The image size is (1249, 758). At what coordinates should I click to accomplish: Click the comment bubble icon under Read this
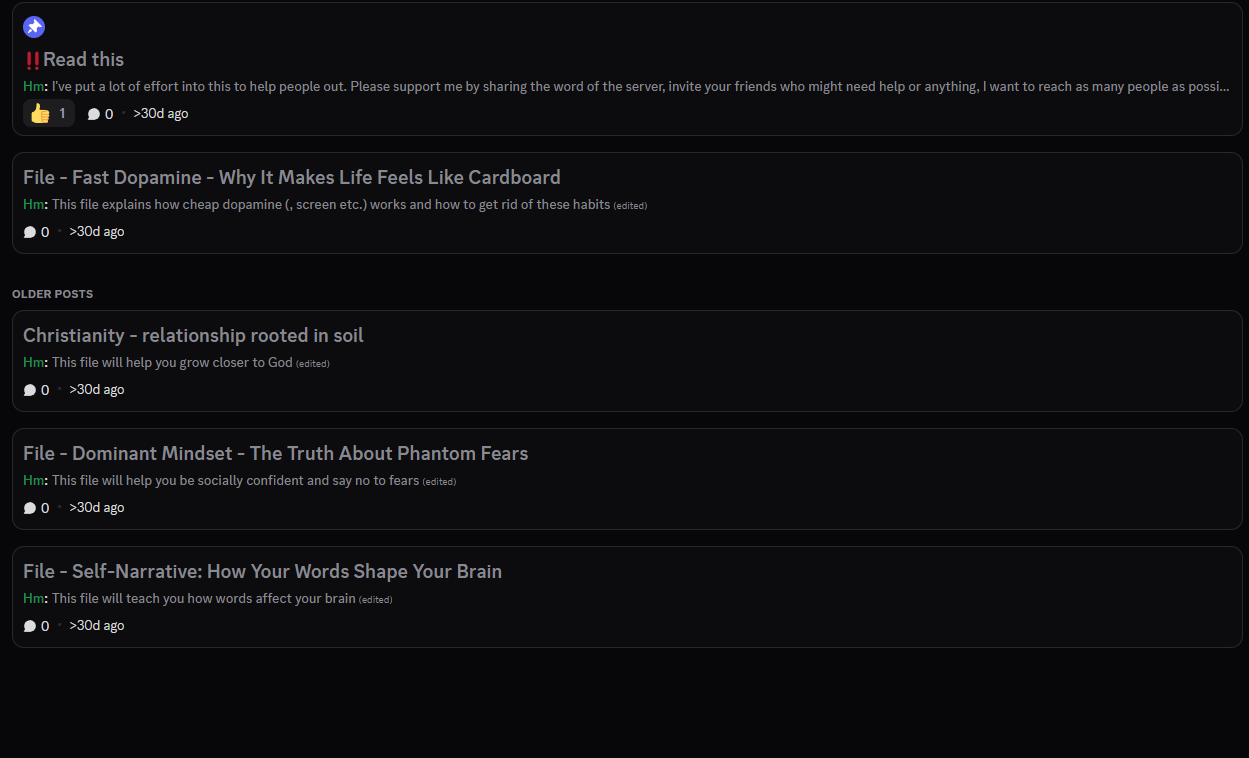tap(93, 114)
